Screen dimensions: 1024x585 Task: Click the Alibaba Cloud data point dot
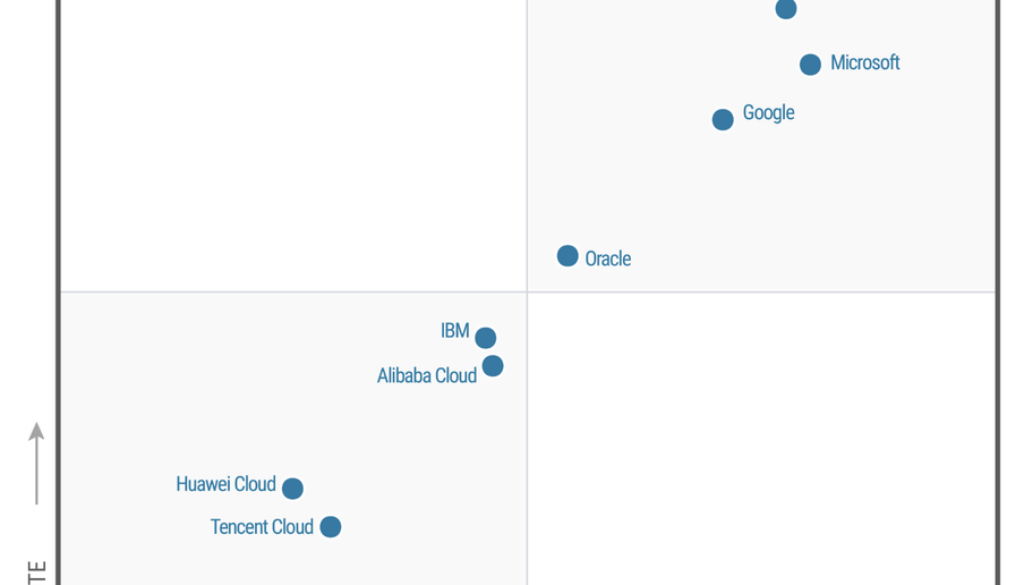click(x=493, y=366)
